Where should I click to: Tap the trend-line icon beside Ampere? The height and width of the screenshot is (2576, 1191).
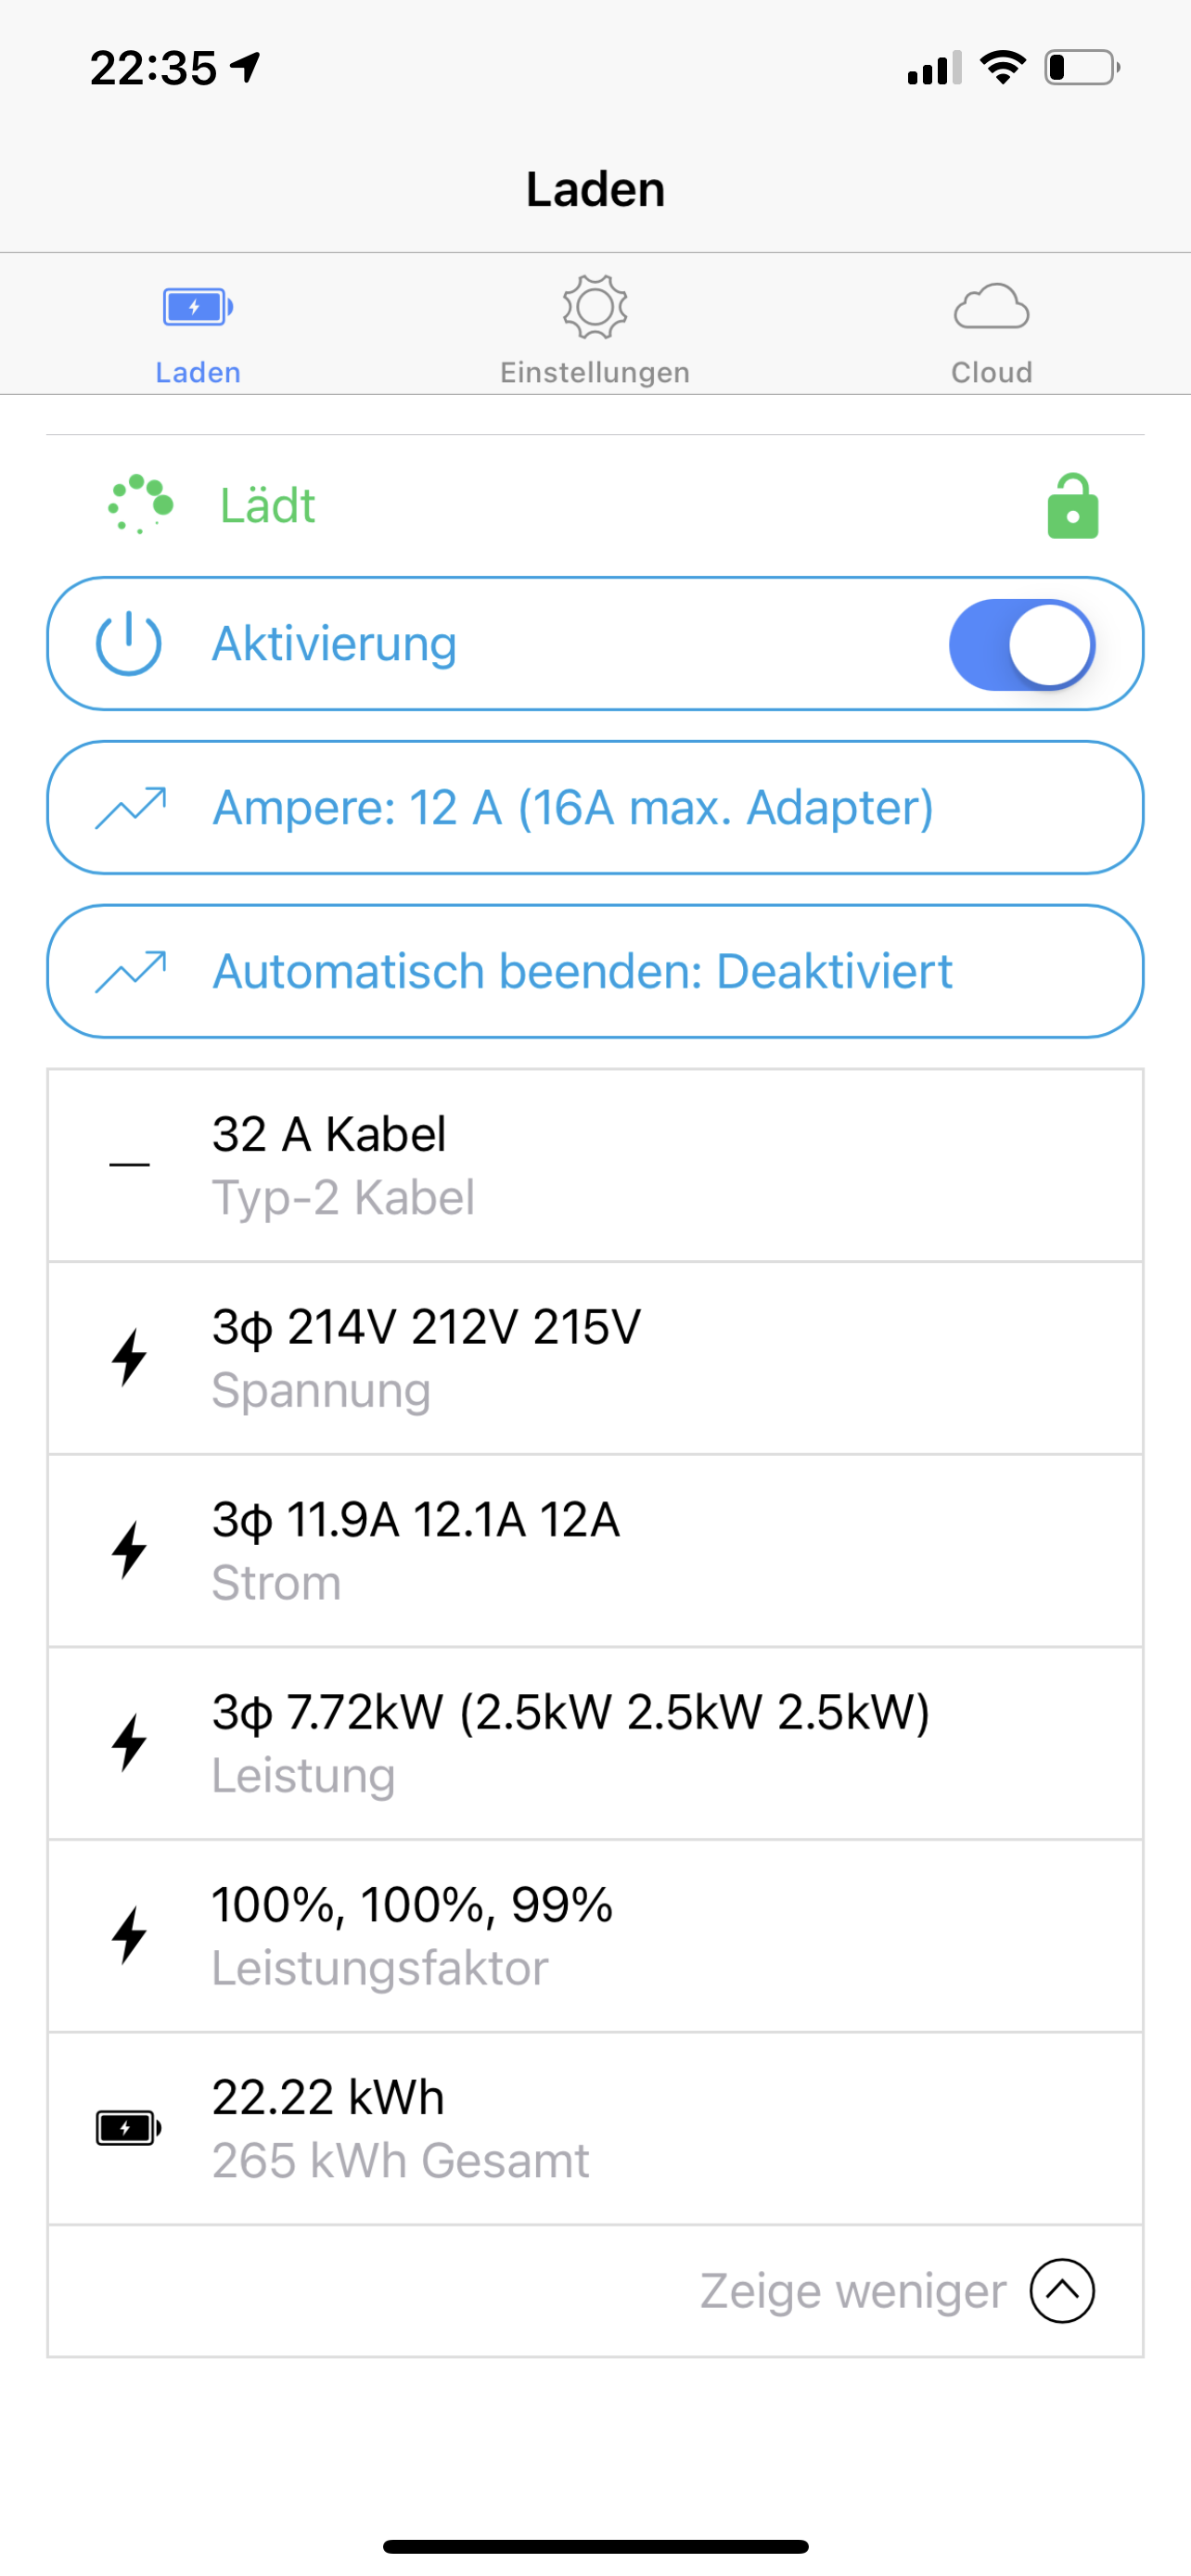(x=130, y=808)
